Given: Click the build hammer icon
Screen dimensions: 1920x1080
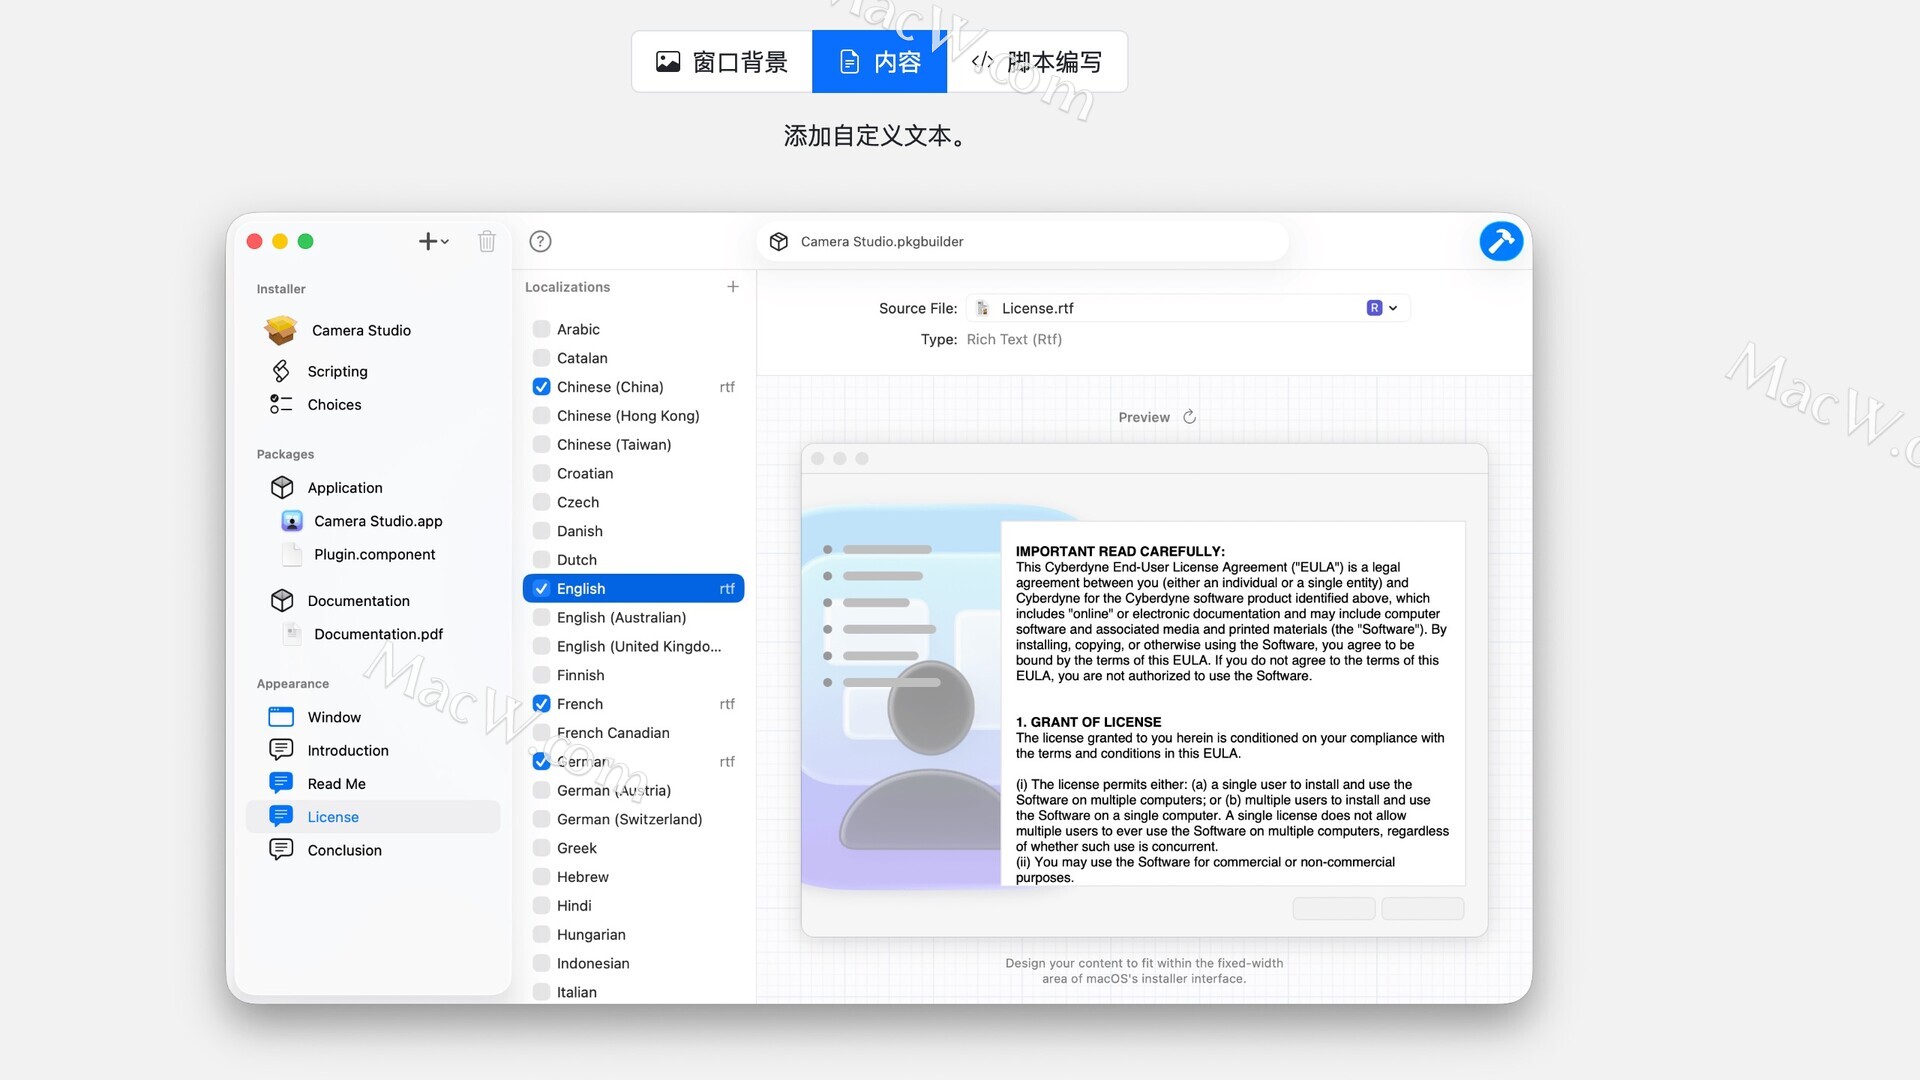Looking at the screenshot, I should click(1500, 241).
